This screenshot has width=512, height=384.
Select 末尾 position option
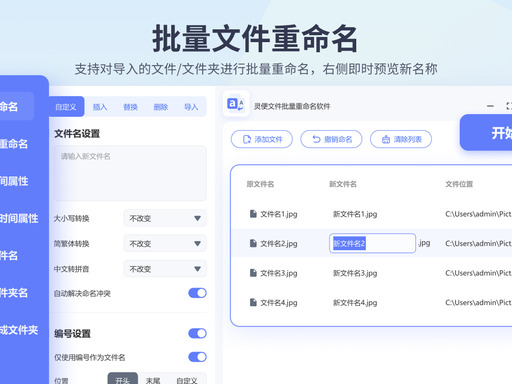[x=153, y=380]
